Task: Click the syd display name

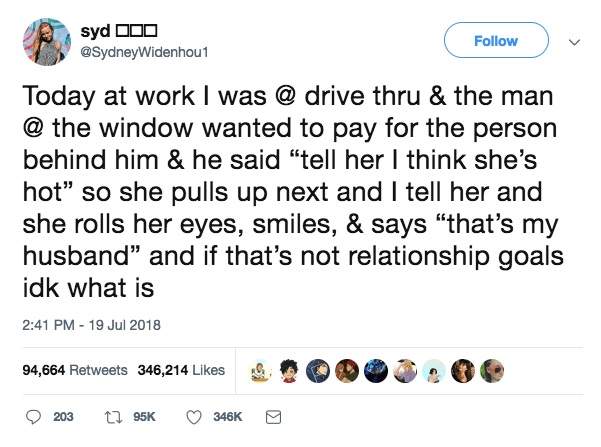Action: 96,29
